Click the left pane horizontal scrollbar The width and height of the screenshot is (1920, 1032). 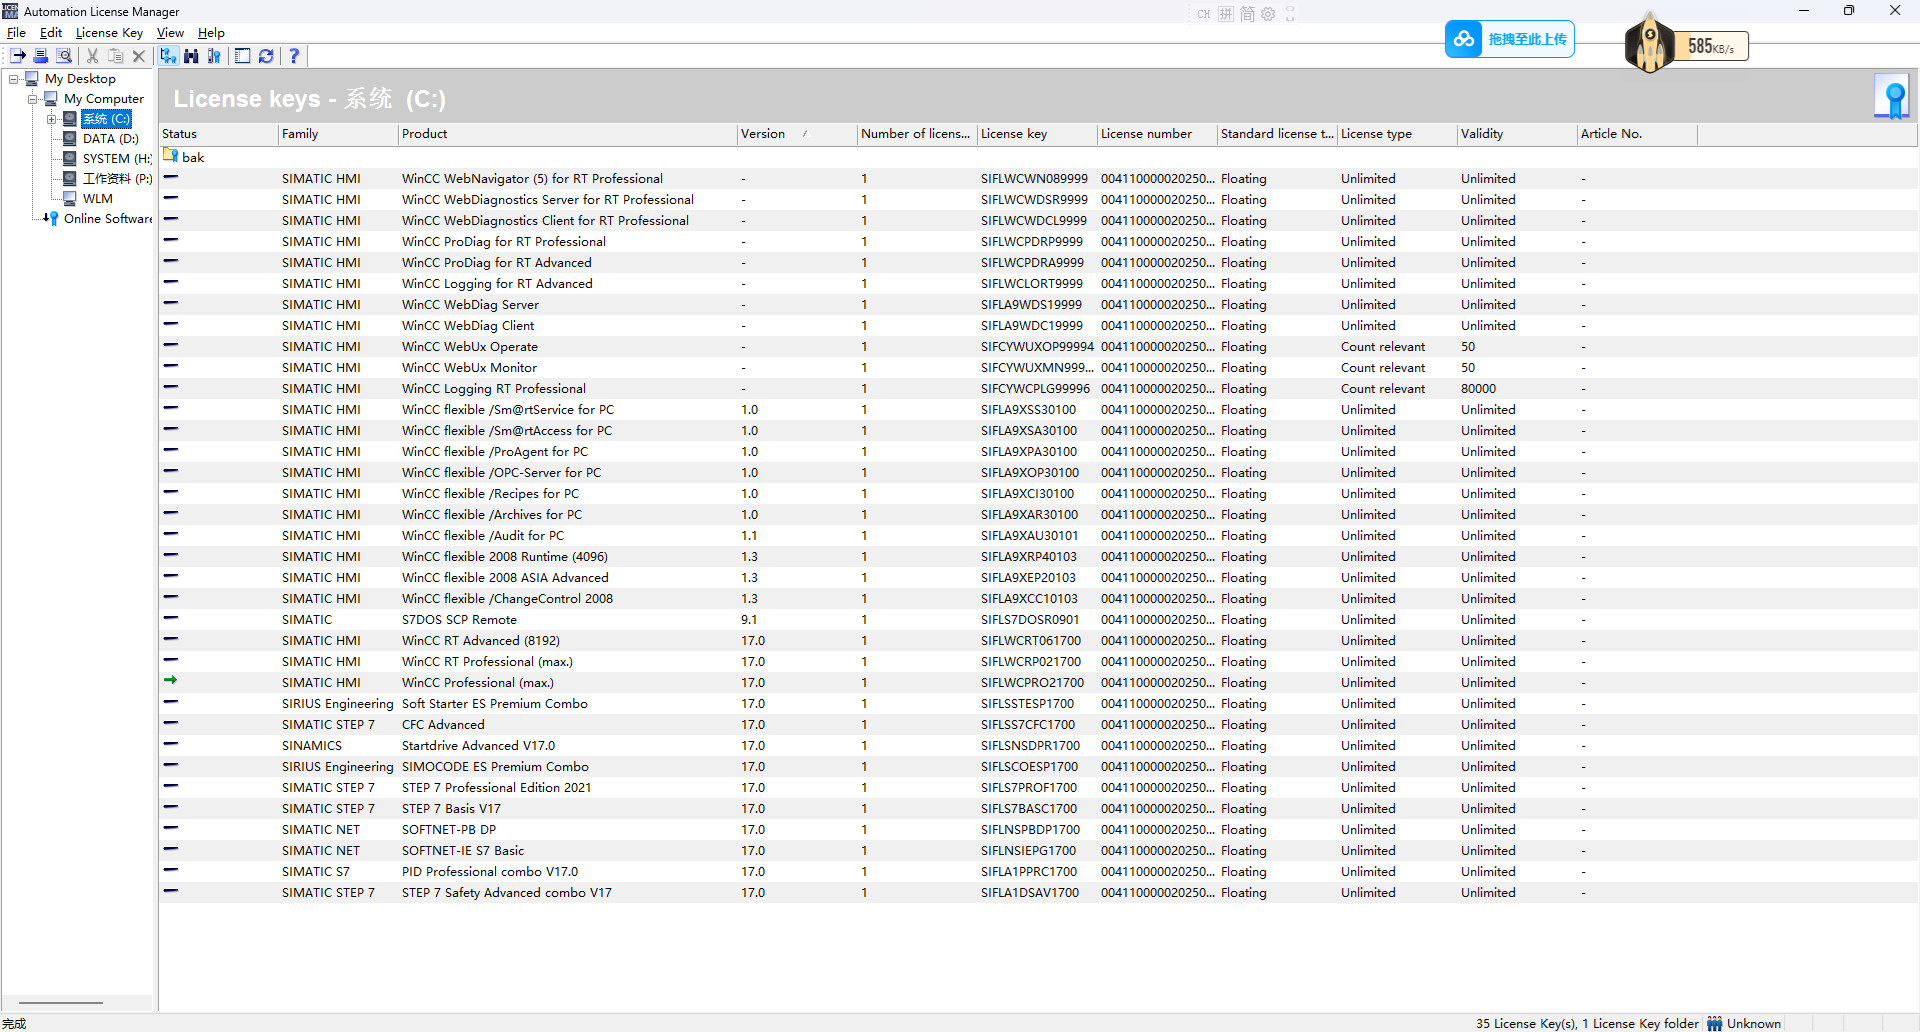click(x=61, y=1002)
